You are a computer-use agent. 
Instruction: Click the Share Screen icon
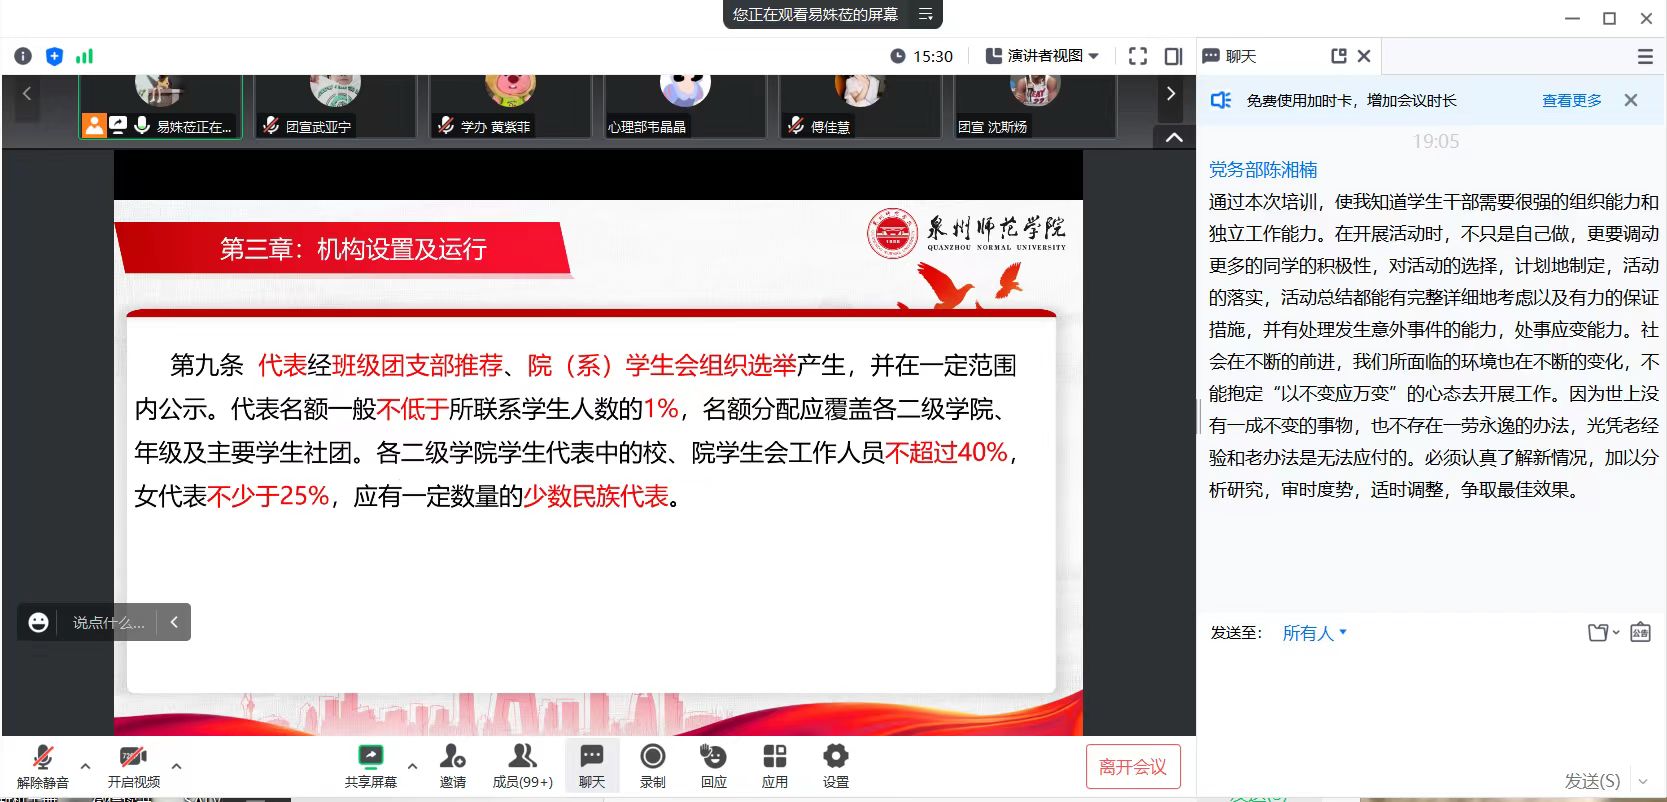tap(370, 765)
